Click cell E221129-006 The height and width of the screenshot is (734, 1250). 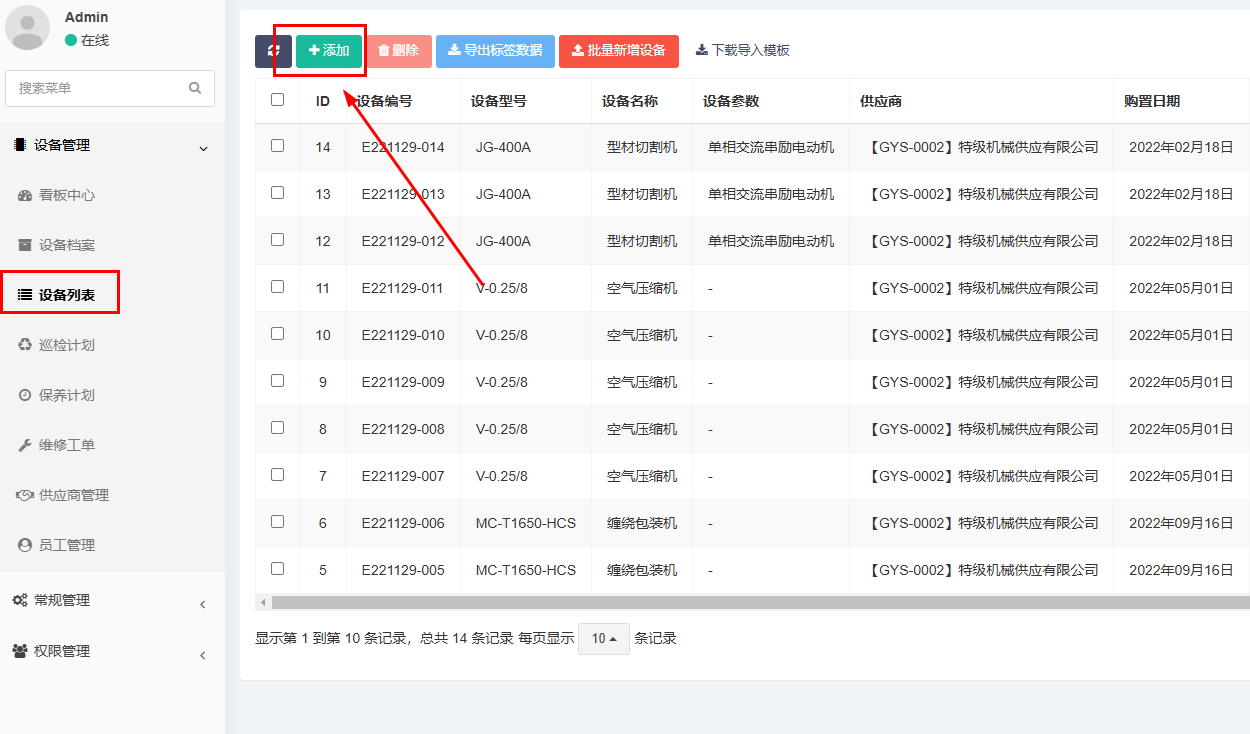(x=403, y=523)
